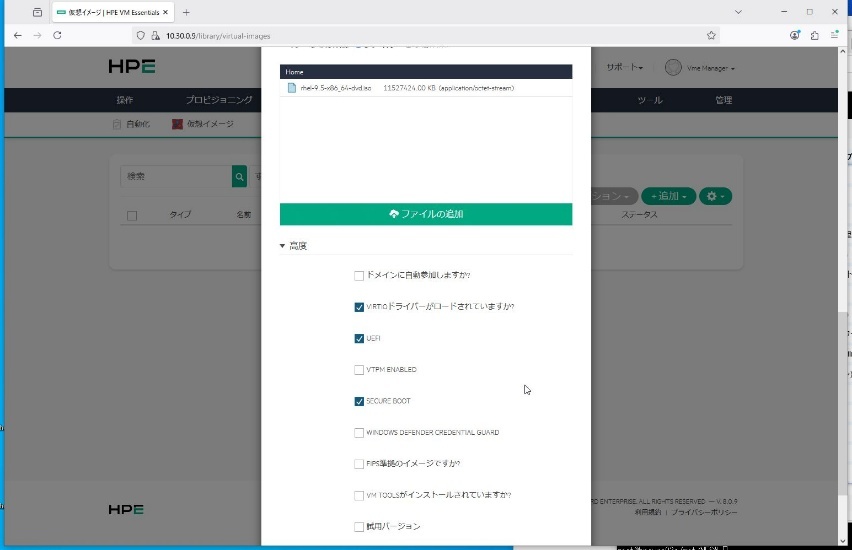Uncheck the UEFI checkbox
The height and width of the screenshot is (550, 852).
[359, 339]
